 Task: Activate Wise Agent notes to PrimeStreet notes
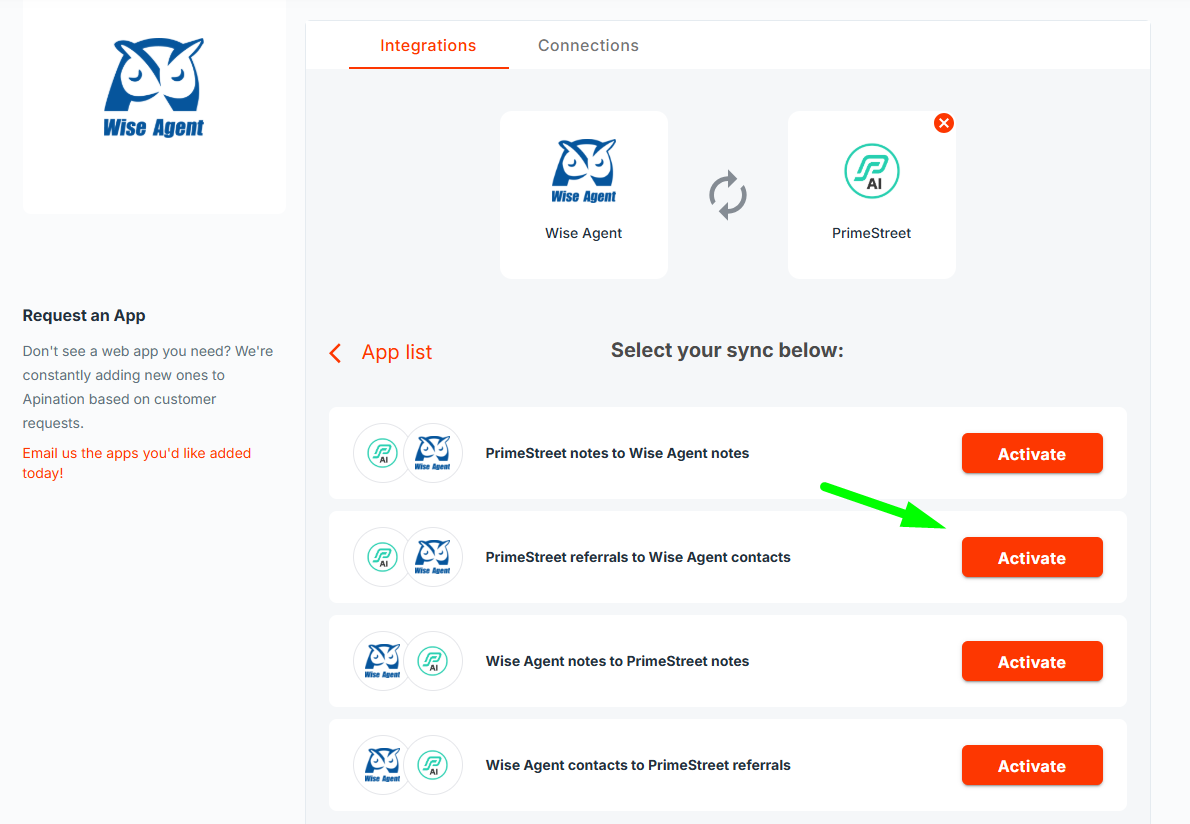click(x=1032, y=662)
